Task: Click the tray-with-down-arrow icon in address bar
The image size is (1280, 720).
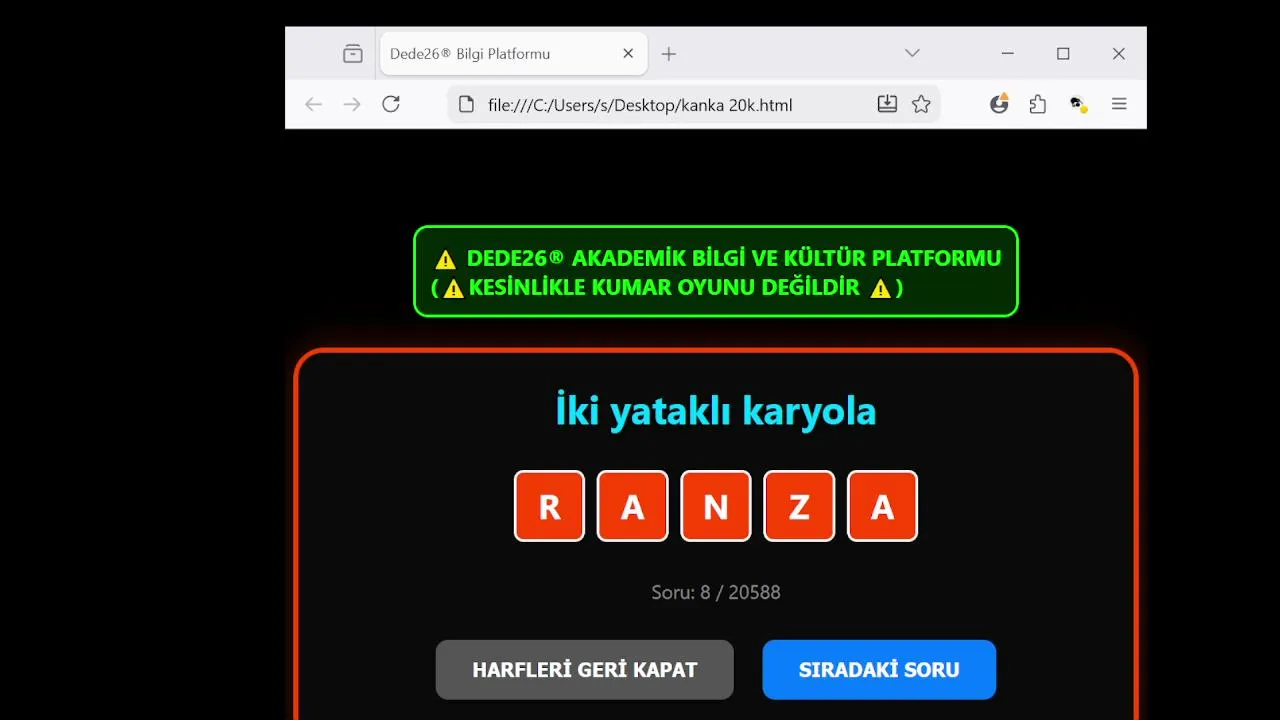Action: [x=887, y=104]
